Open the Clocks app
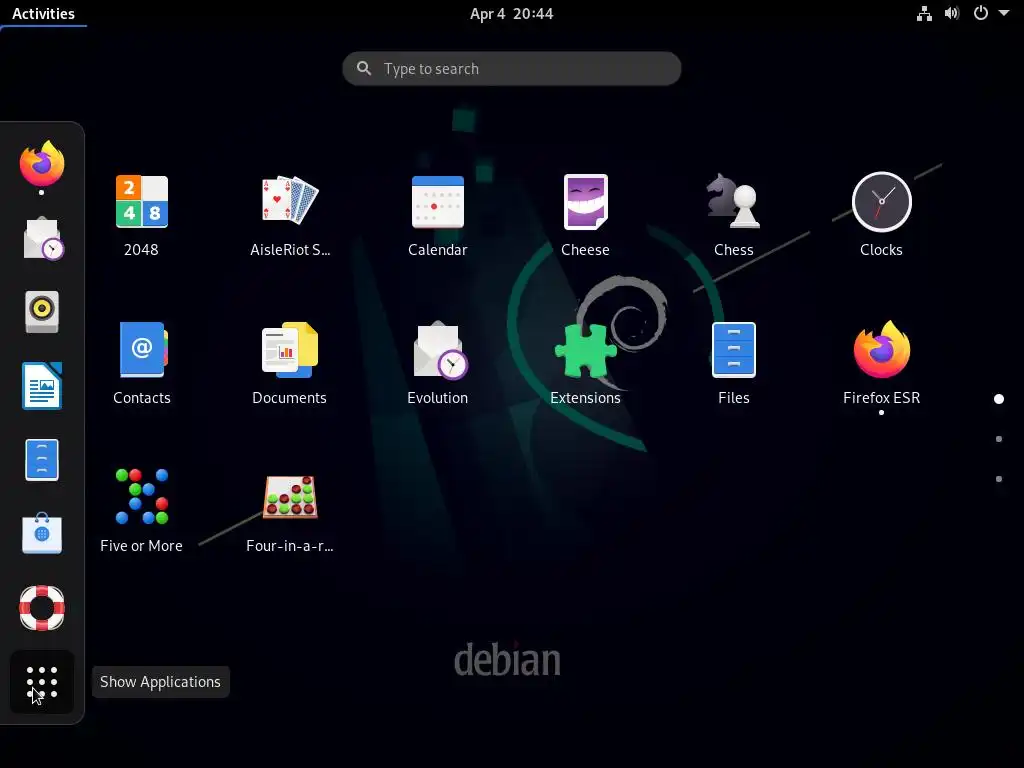The width and height of the screenshot is (1024, 768). click(x=882, y=202)
